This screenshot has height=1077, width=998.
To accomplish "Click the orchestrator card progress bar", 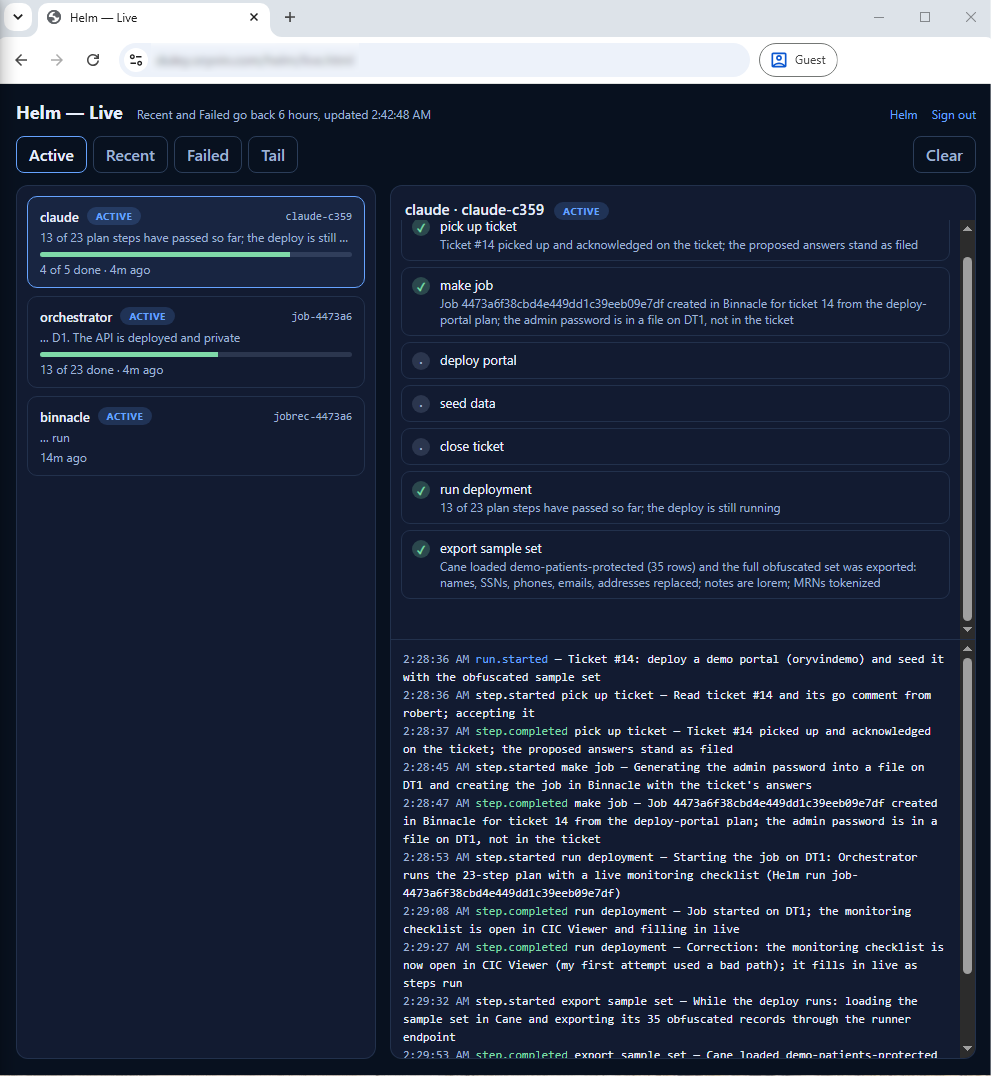I will point(196,354).
